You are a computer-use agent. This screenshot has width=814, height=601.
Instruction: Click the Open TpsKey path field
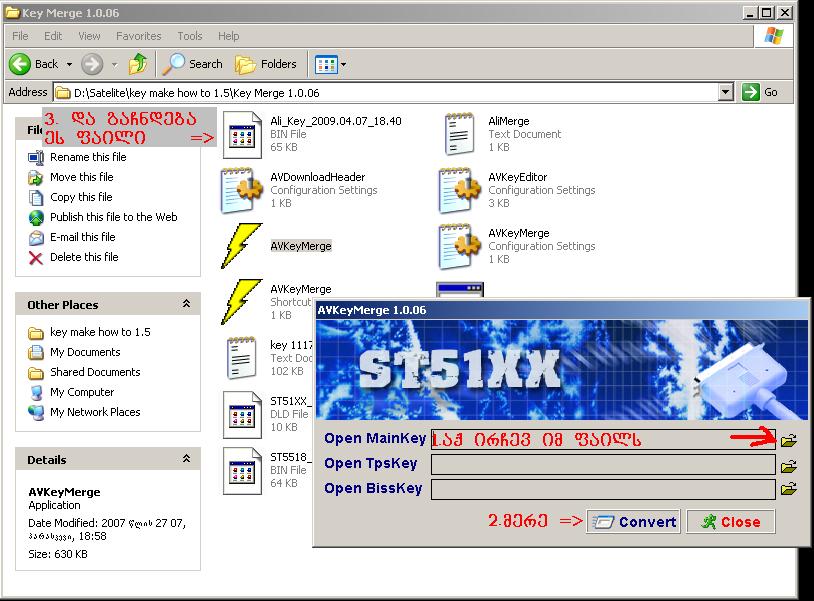click(603, 465)
